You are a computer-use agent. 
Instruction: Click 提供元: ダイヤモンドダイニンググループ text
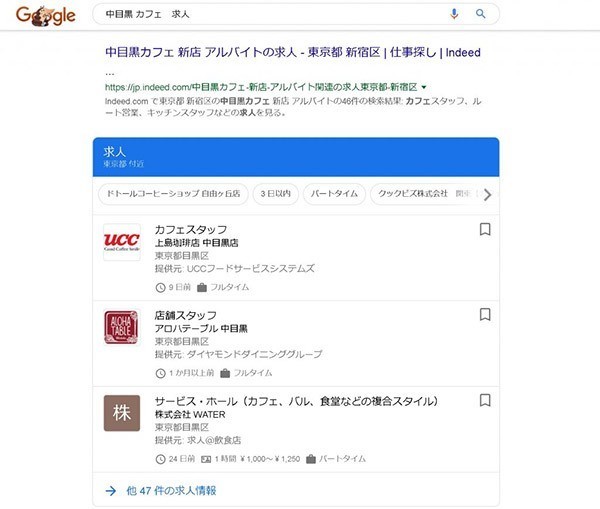click(x=238, y=354)
